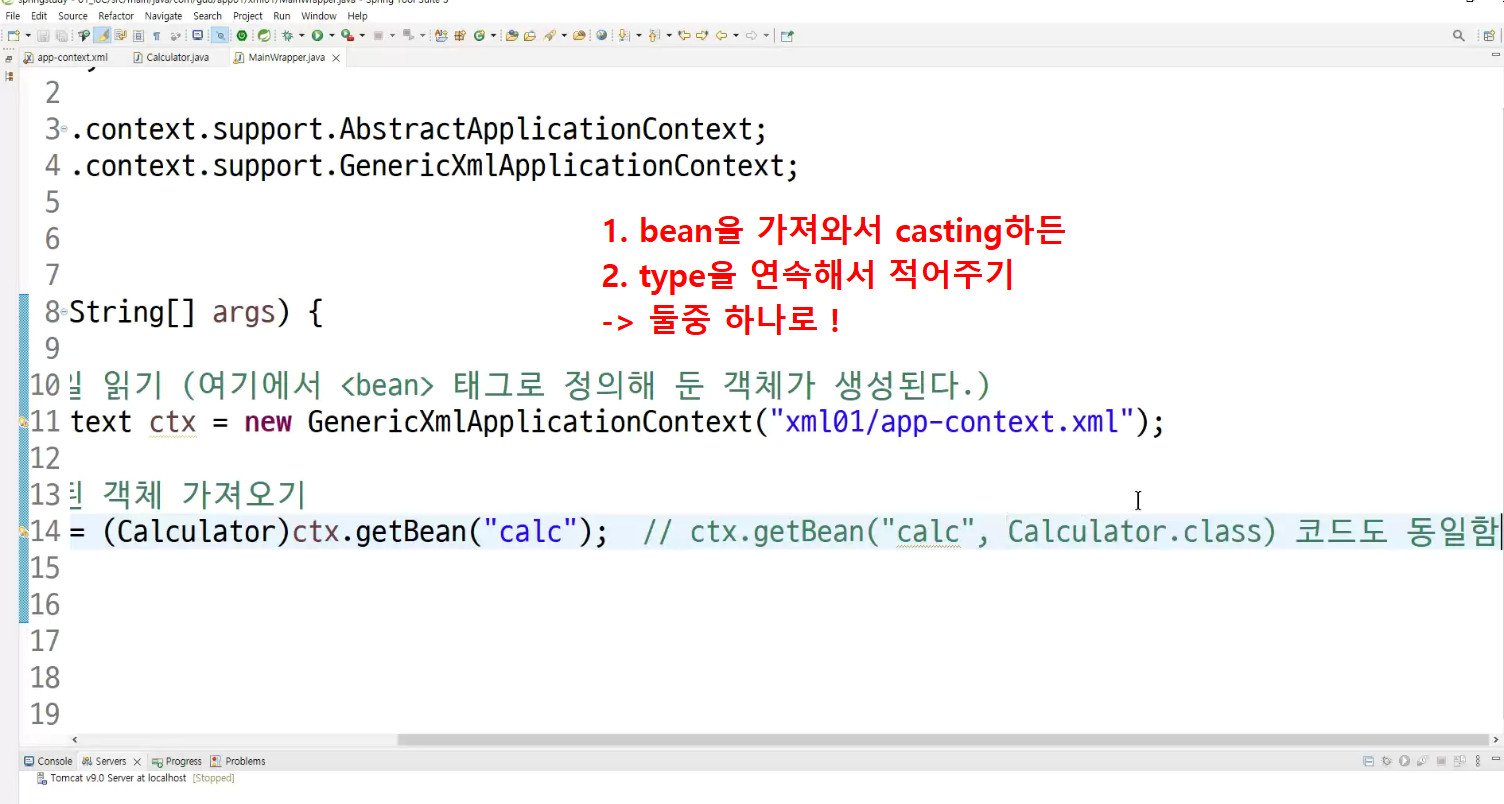1504x804 pixels.
Task: Click the Open Task folder icon
Action: click(530, 35)
